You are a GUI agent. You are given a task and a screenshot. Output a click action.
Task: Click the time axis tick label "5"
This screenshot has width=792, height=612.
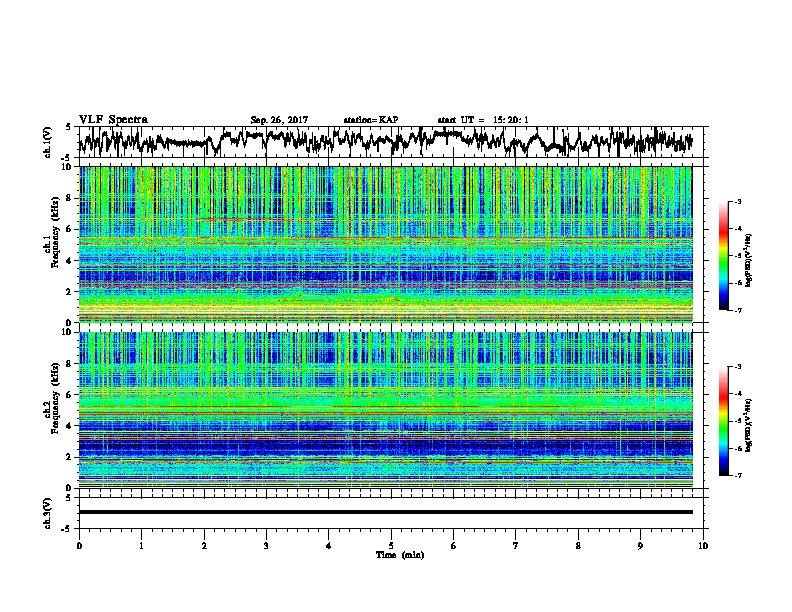[391, 546]
